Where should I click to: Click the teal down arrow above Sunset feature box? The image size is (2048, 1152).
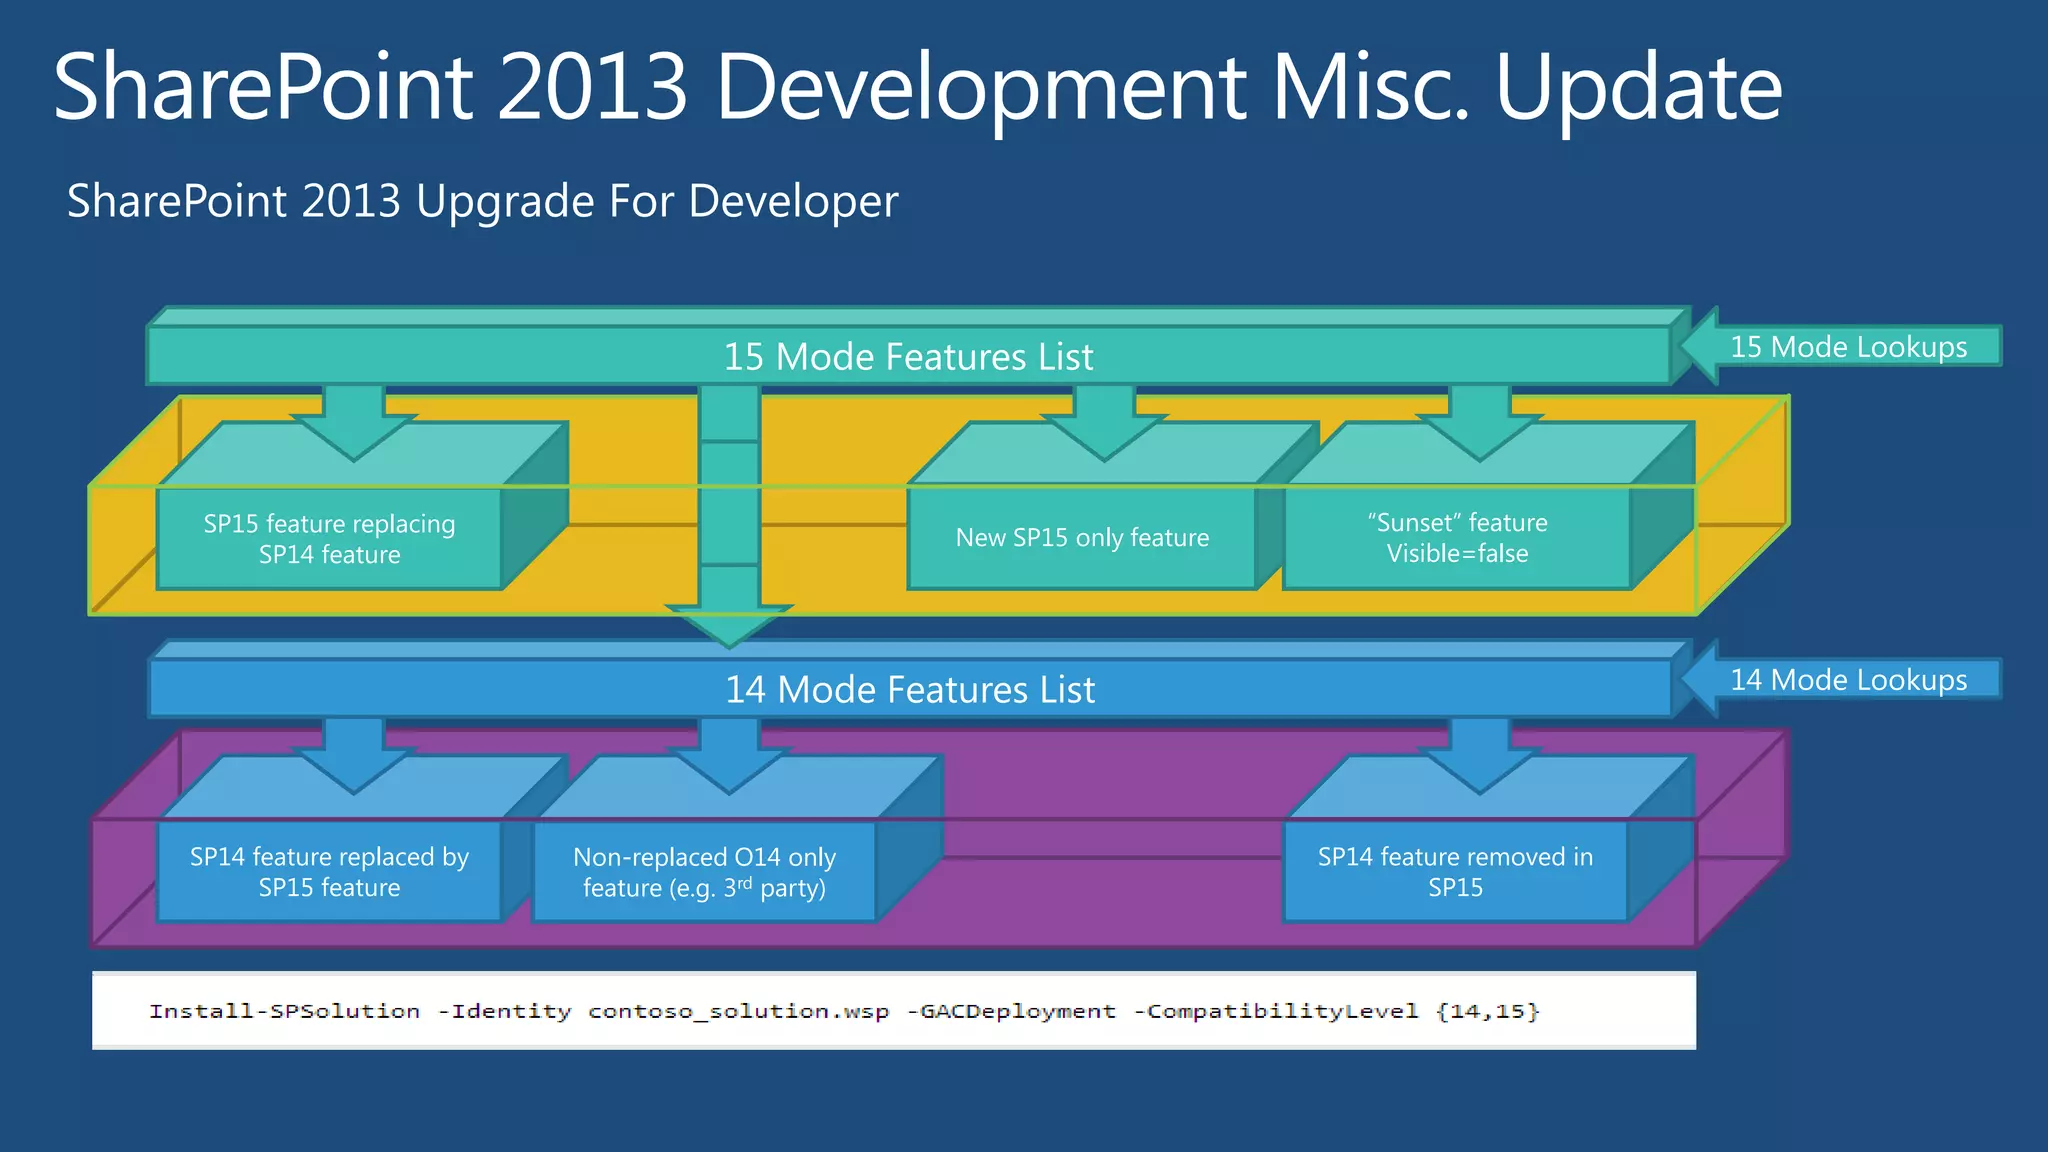click(1479, 420)
